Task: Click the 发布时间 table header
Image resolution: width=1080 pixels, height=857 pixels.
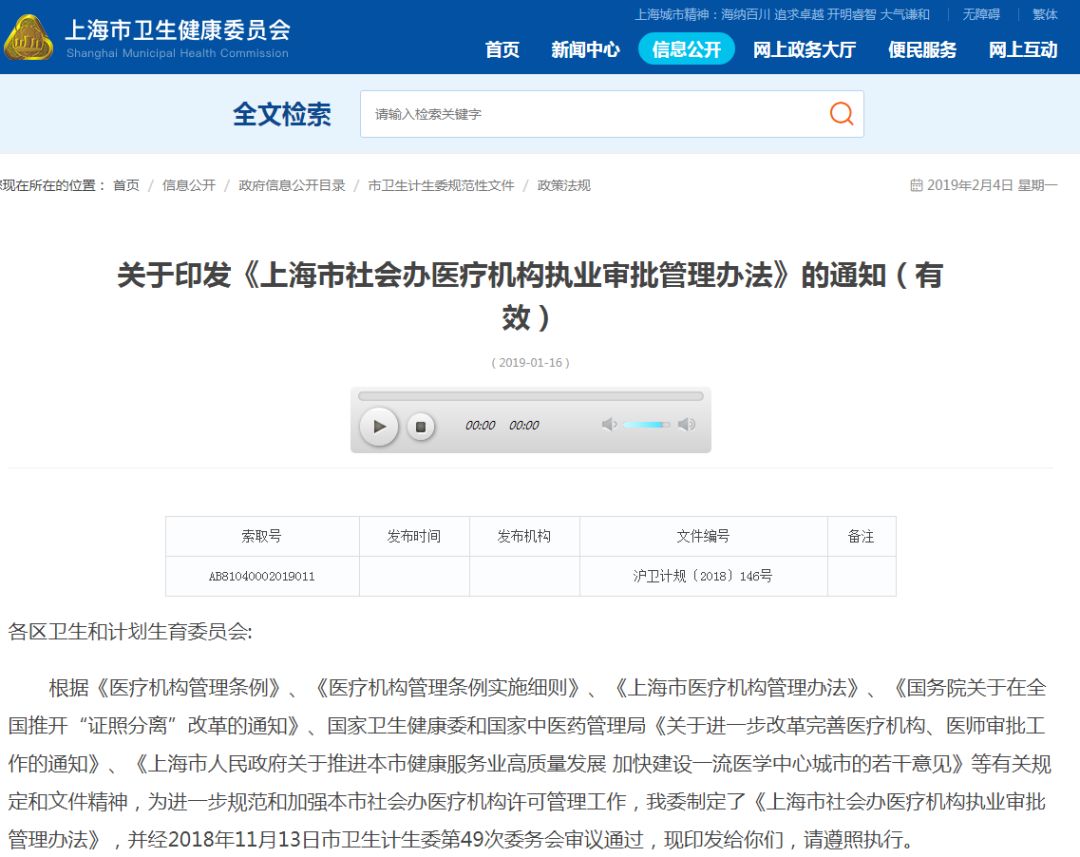Action: pos(414,536)
